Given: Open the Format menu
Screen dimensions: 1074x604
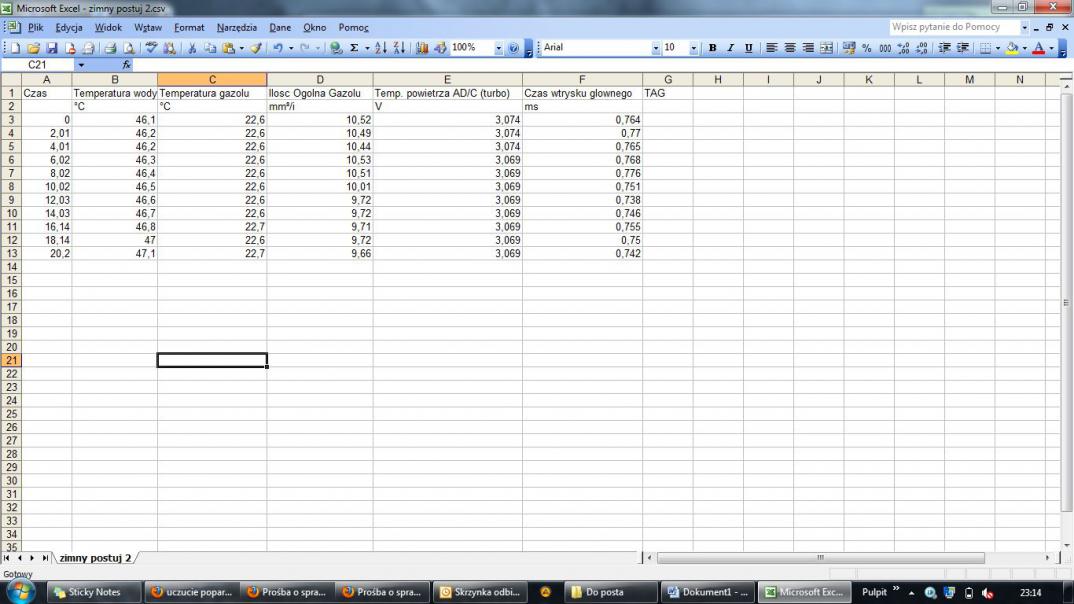Looking at the screenshot, I should (x=189, y=27).
